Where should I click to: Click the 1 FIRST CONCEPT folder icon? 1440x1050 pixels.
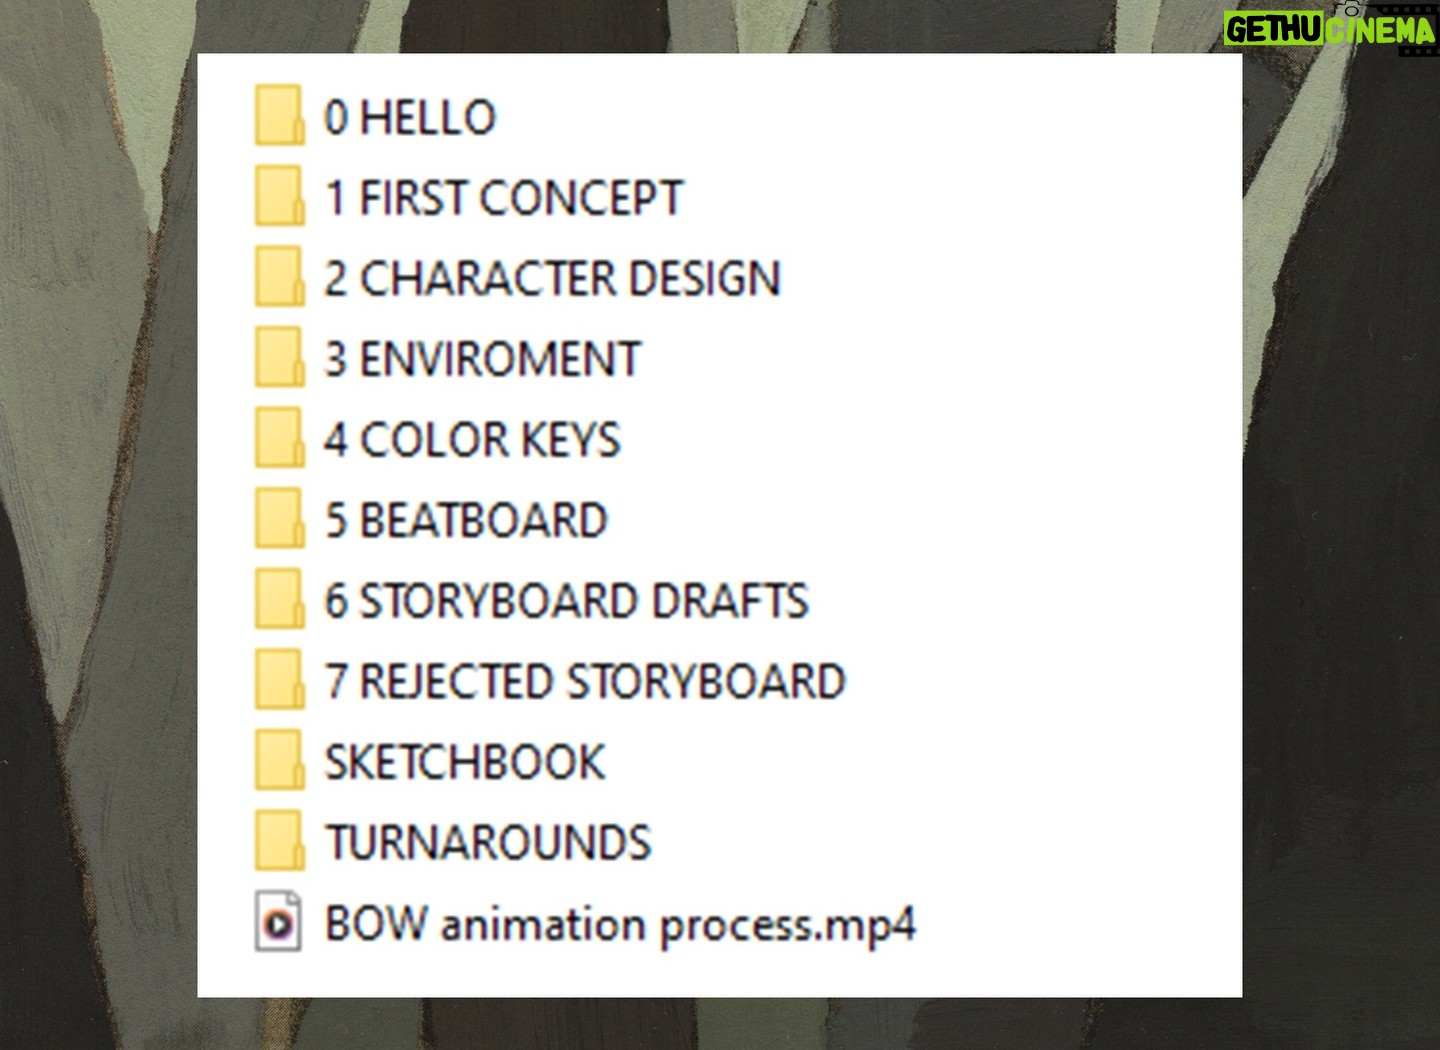(x=279, y=197)
